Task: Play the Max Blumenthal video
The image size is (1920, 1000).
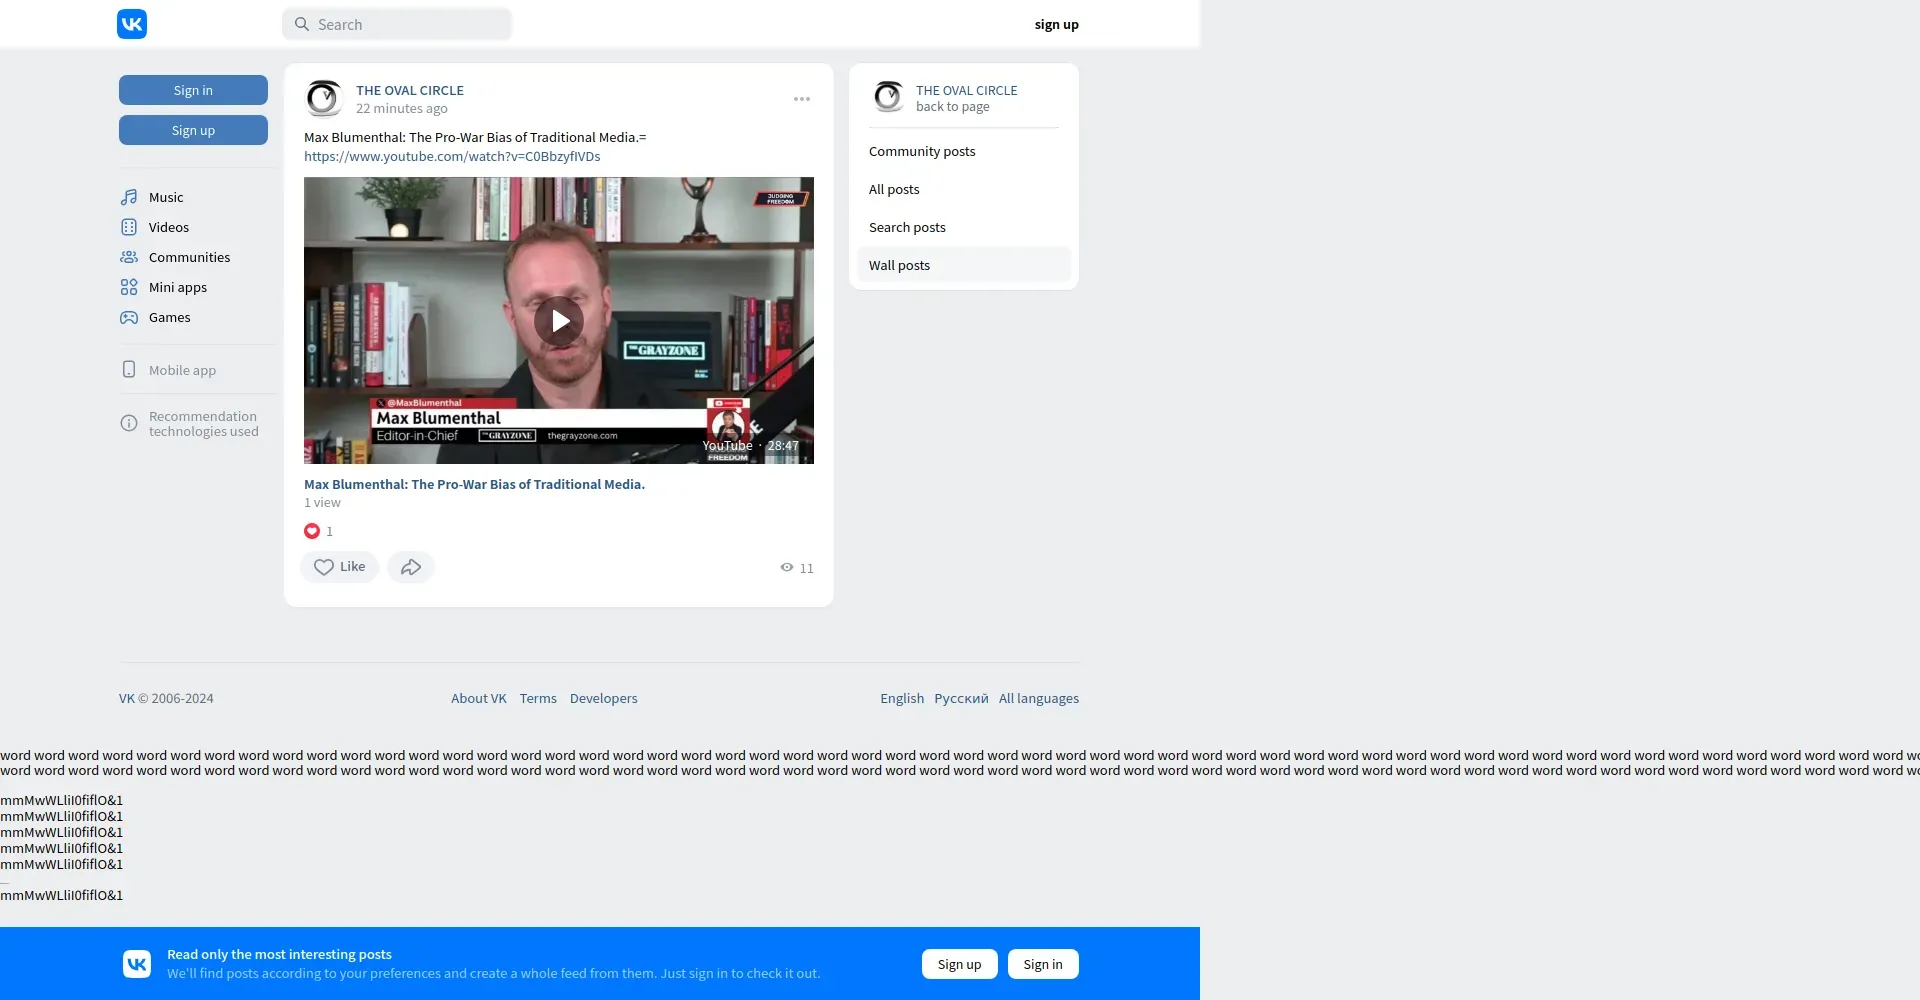Action: click(559, 321)
